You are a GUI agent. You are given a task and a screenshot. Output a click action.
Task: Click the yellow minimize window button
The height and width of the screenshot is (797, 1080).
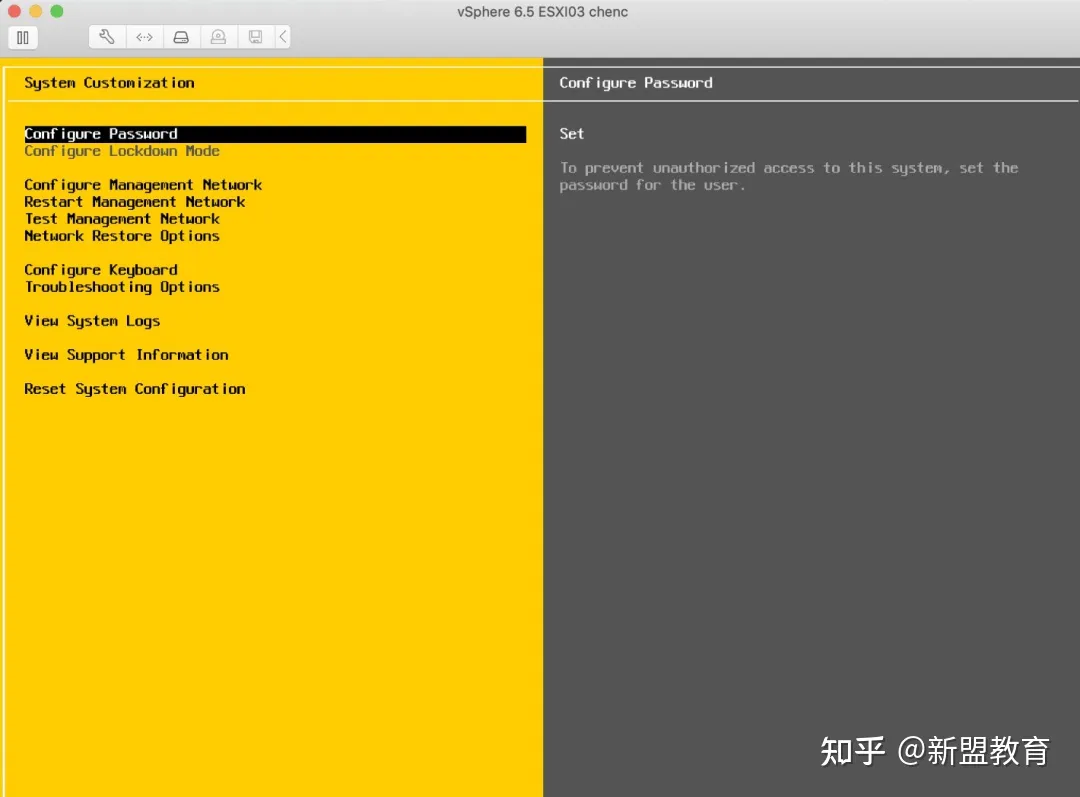[x=36, y=11]
